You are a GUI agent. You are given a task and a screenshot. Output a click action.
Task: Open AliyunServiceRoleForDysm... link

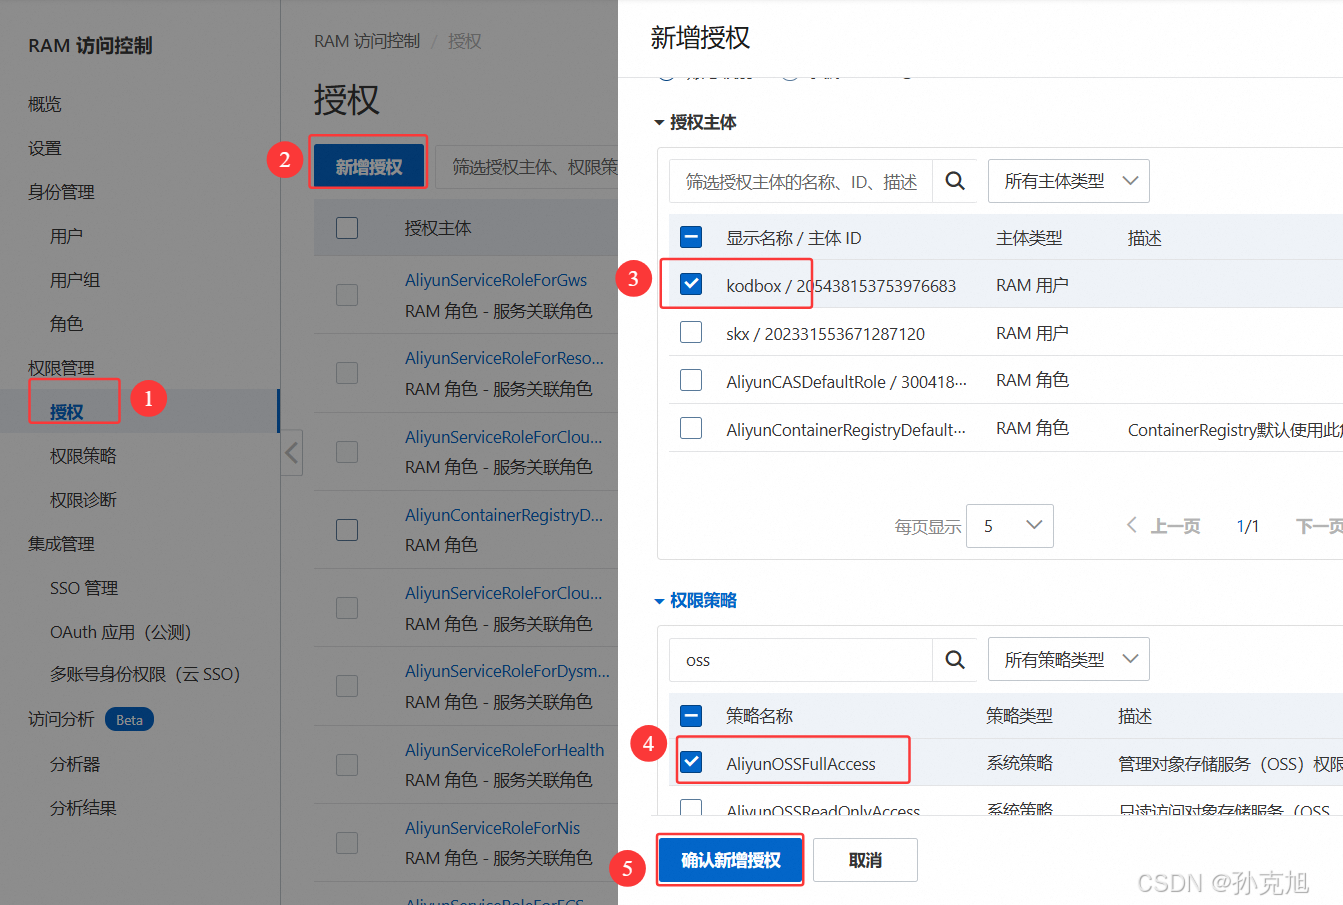pos(507,671)
